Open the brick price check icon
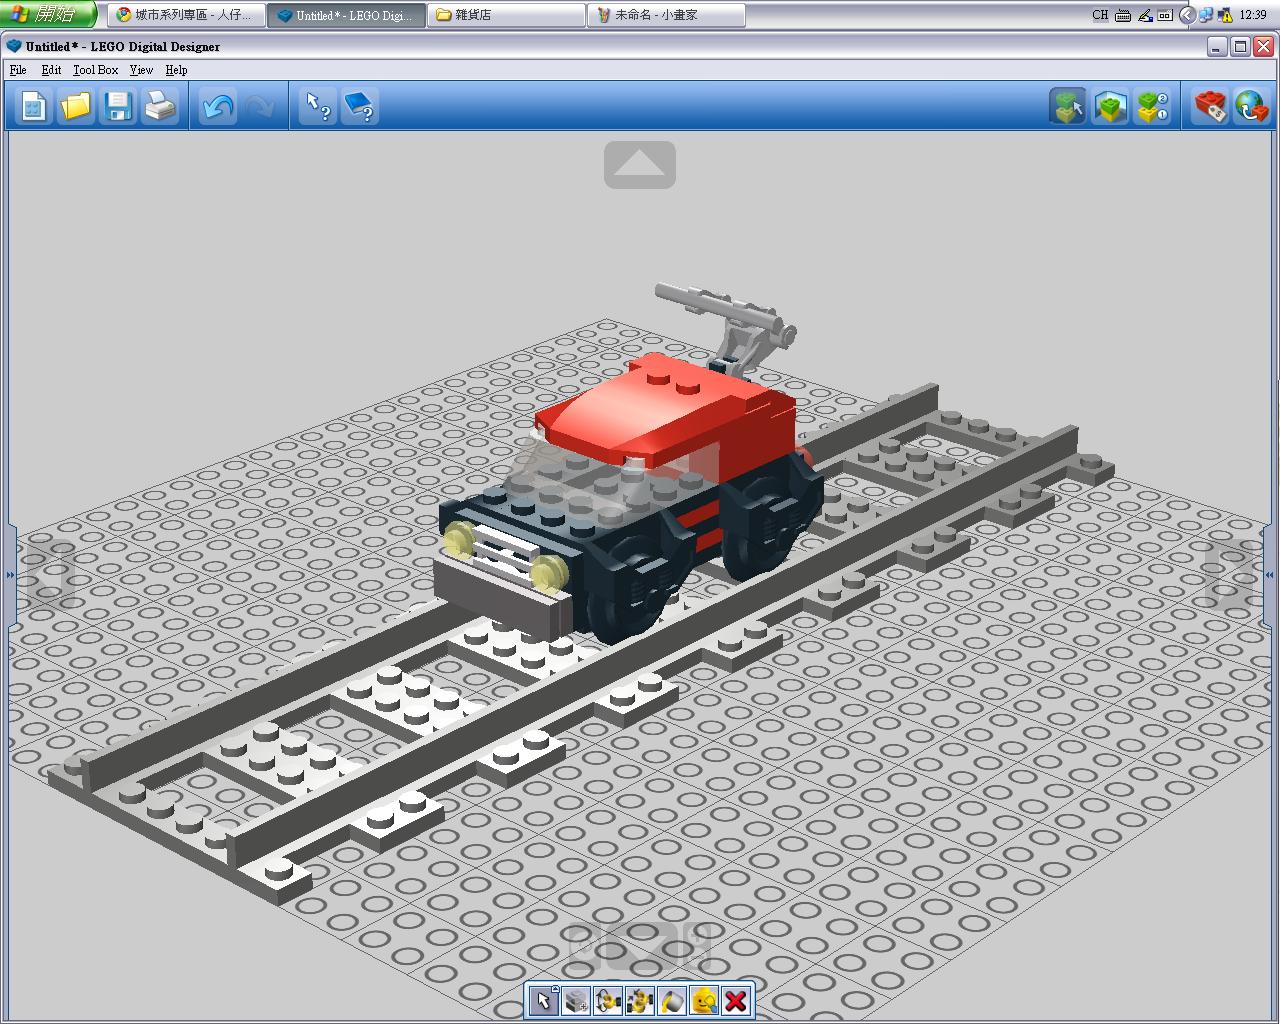The width and height of the screenshot is (1280, 1024). tap(1210, 106)
